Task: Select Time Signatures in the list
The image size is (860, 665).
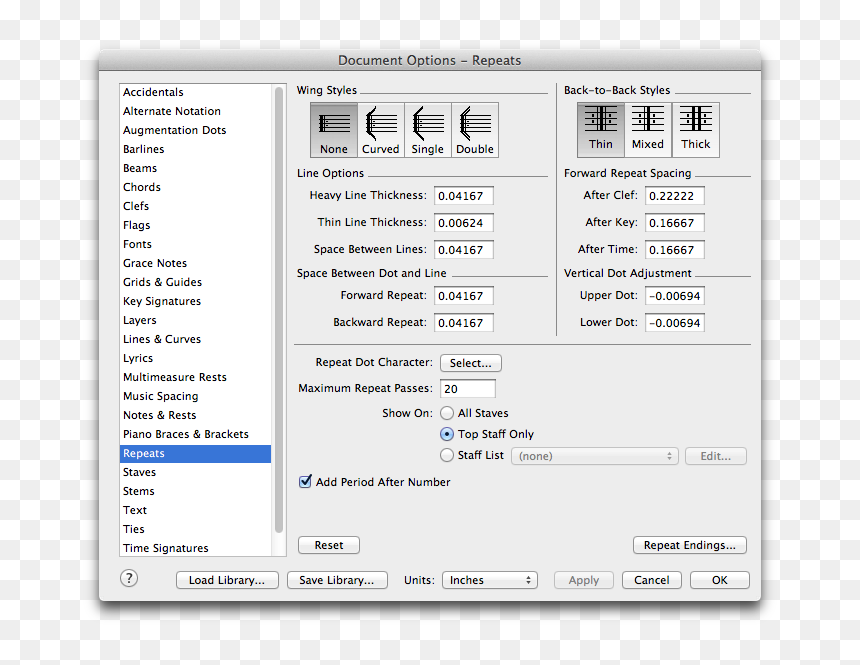Action: pyautogui.click(x=195, y=548)
